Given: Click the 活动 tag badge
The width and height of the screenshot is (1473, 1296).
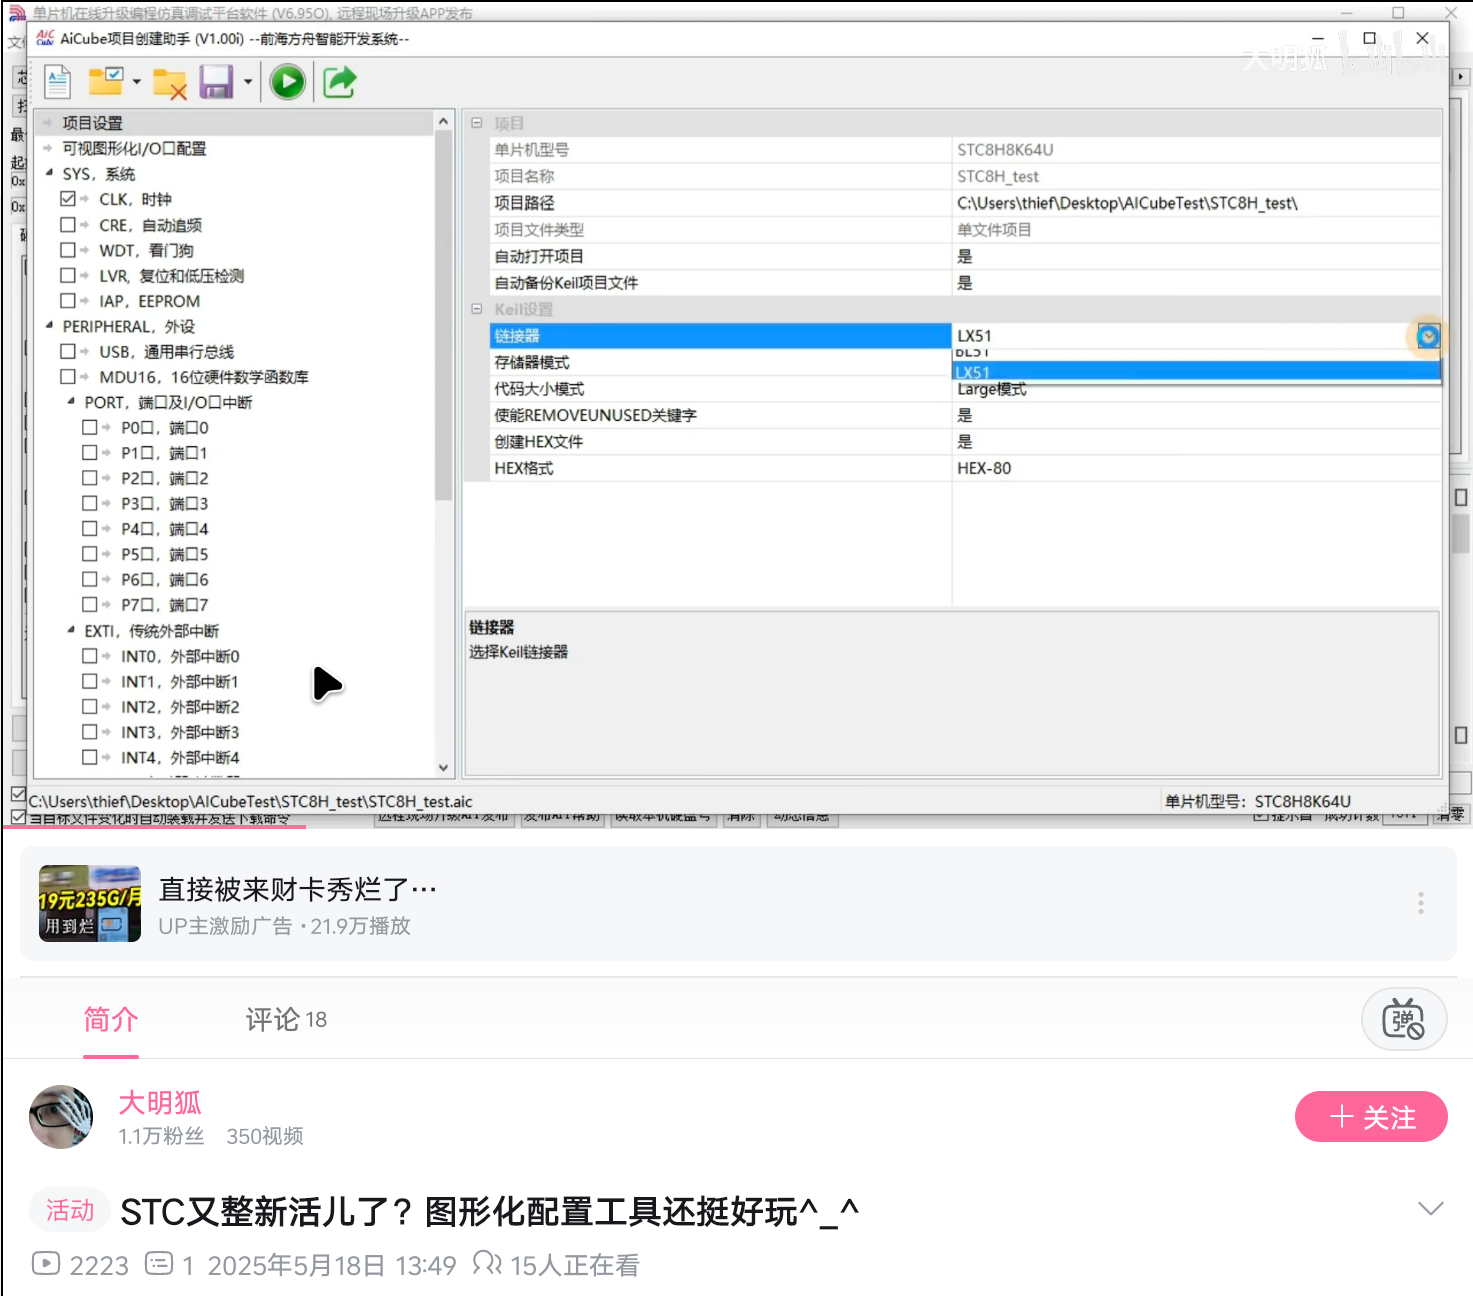Looking at the screenshot, I should click(x=70, y=1211).
